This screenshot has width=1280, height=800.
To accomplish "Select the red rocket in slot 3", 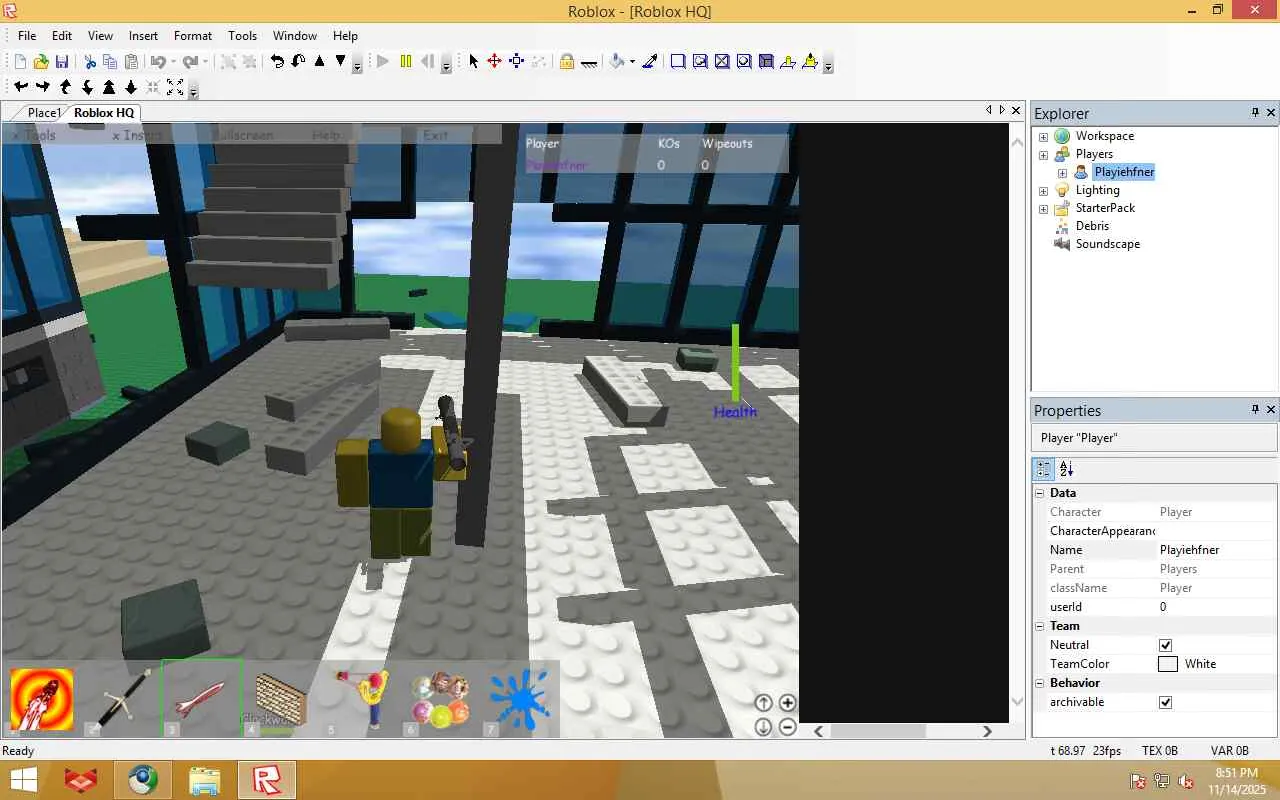I will click(x=202, y=699).
